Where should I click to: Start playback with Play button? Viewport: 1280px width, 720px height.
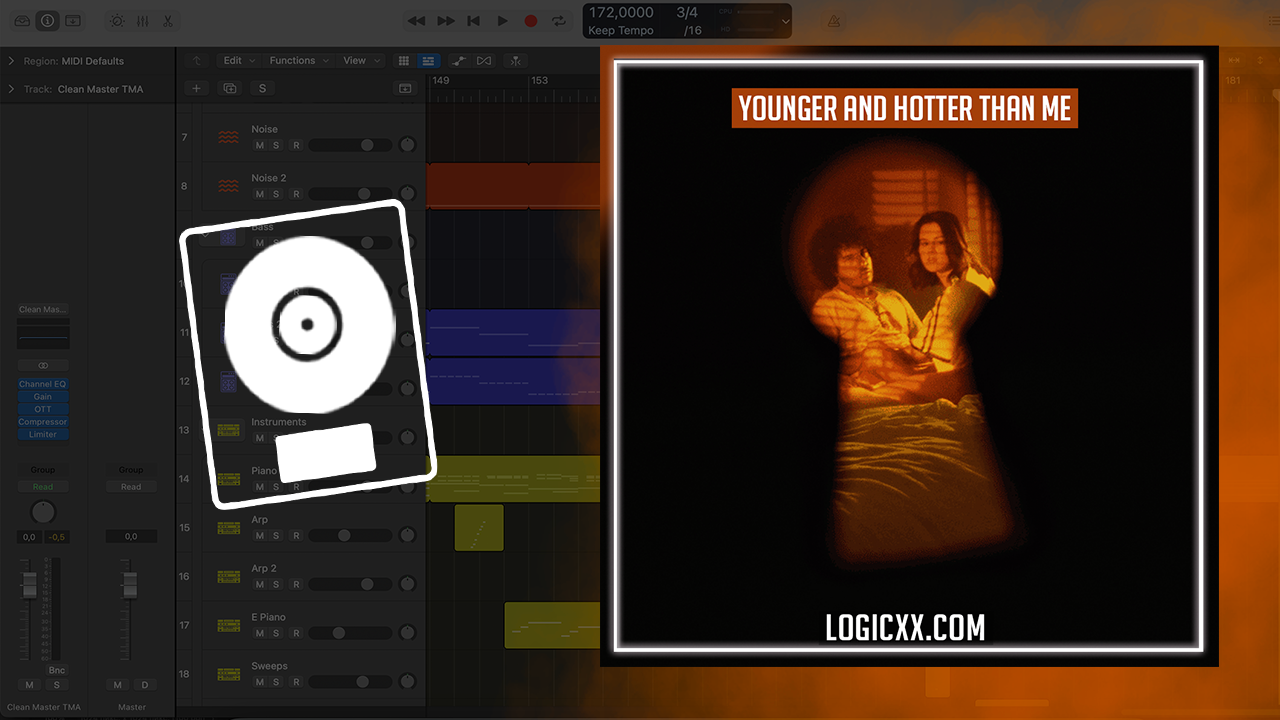[x=502, y=21]
